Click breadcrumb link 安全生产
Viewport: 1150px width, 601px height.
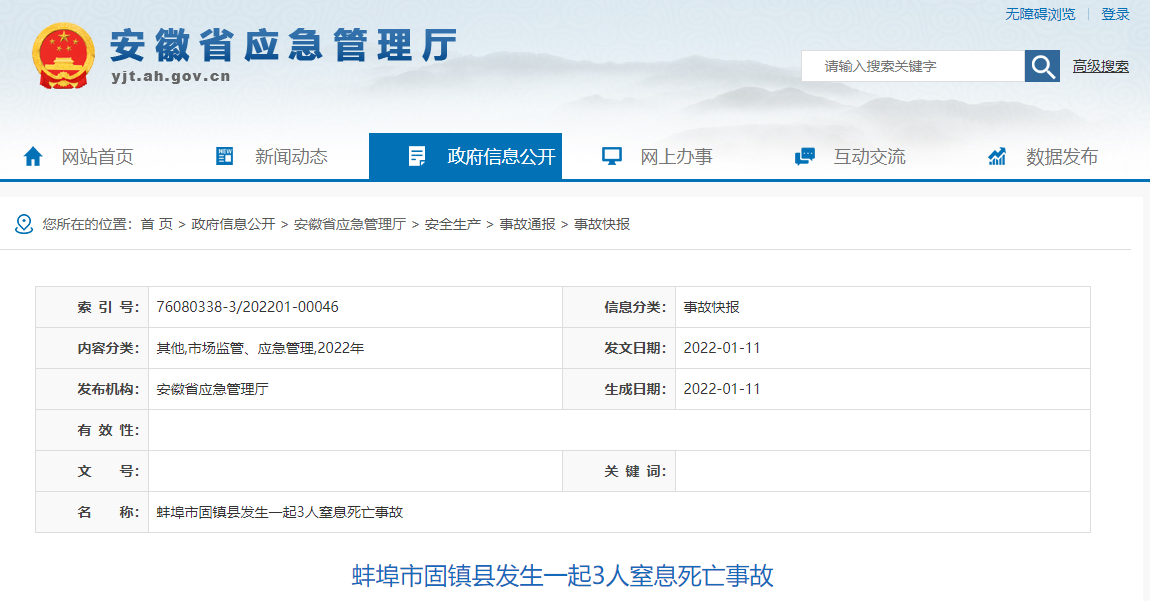pos(453,225)
